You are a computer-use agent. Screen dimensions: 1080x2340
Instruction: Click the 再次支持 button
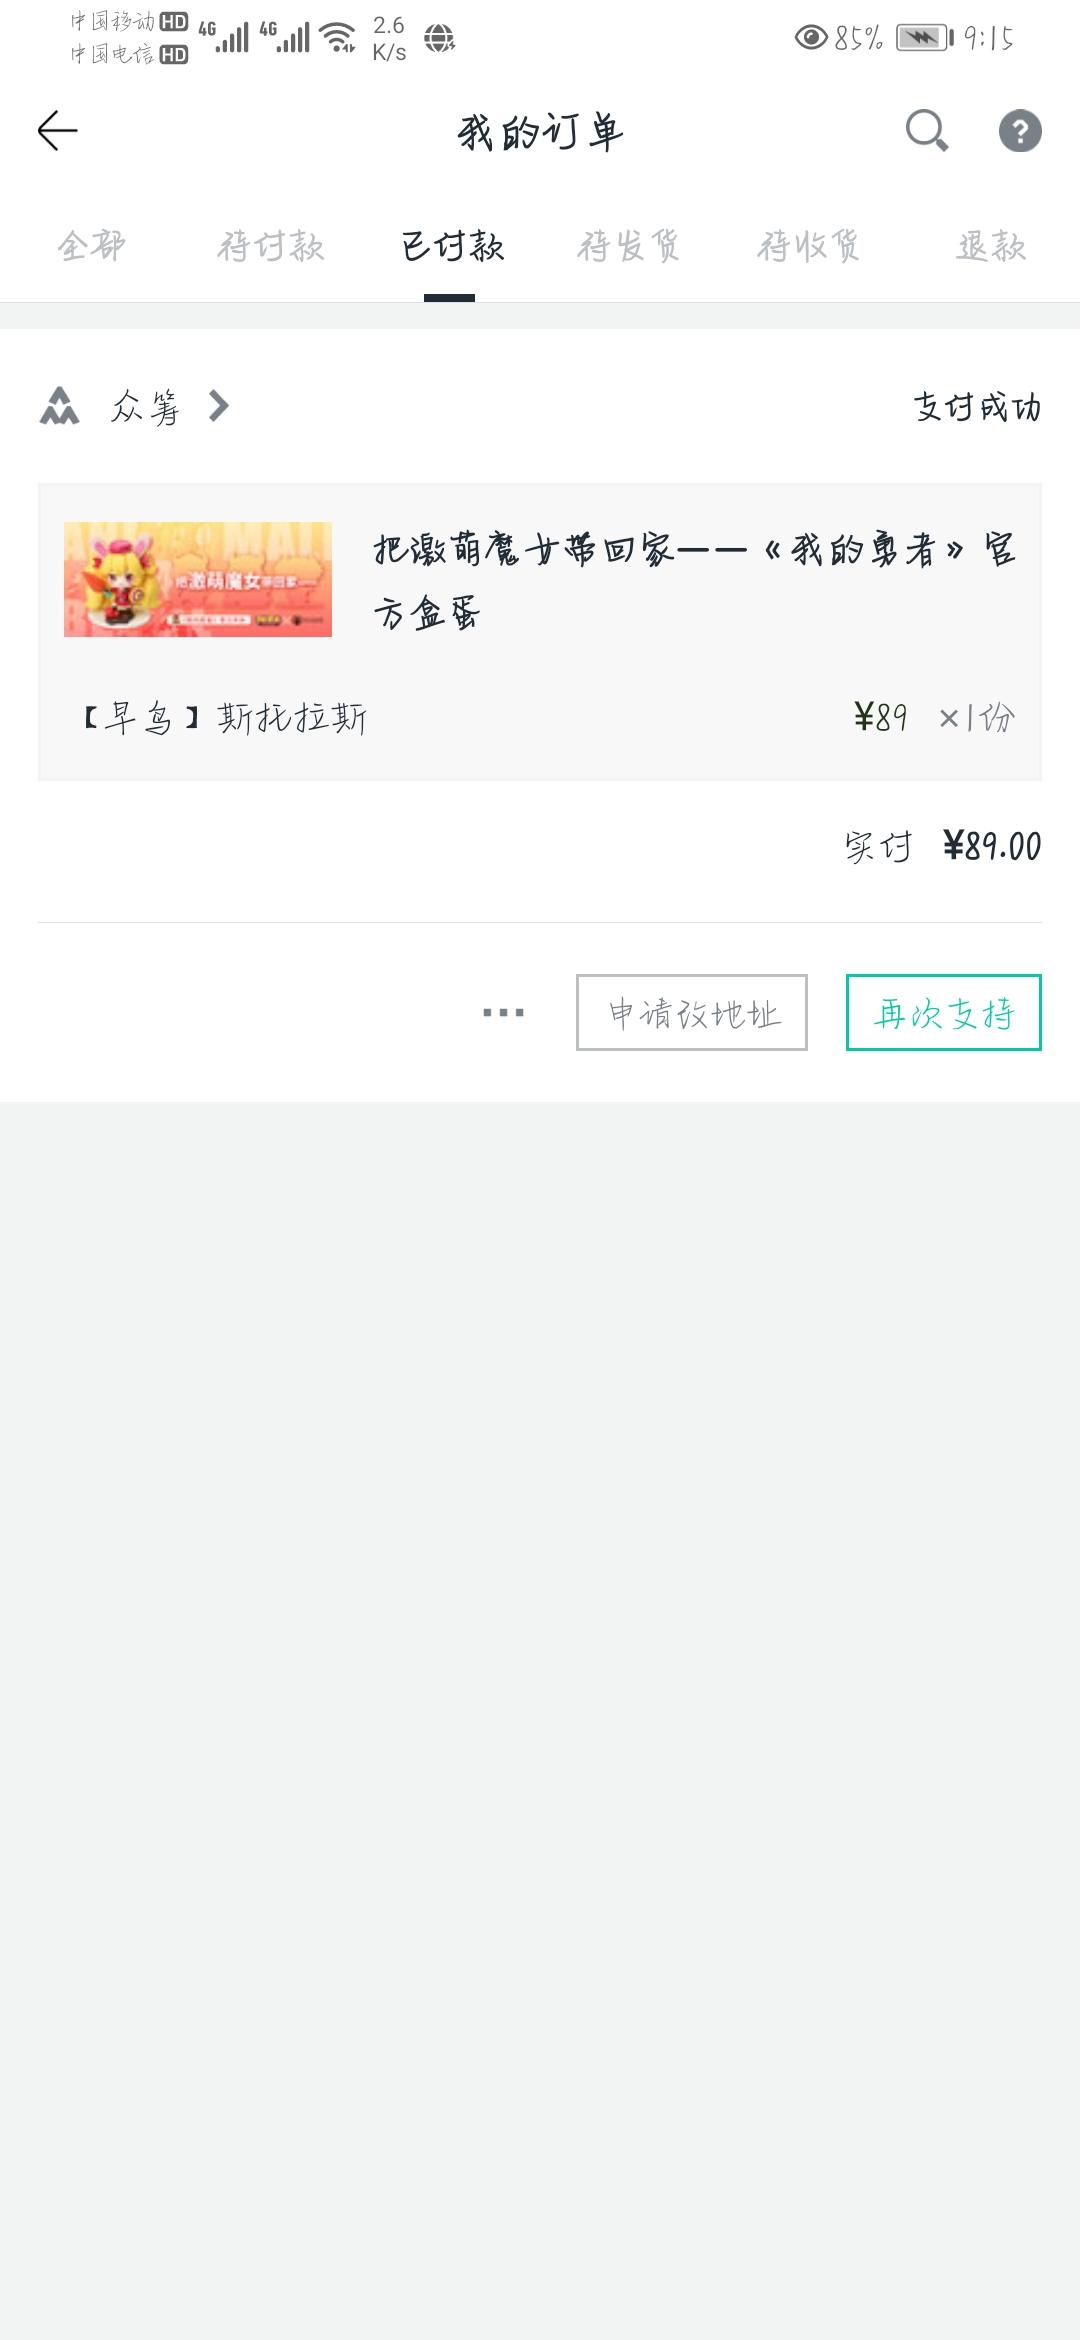(x=944, y=1013)
